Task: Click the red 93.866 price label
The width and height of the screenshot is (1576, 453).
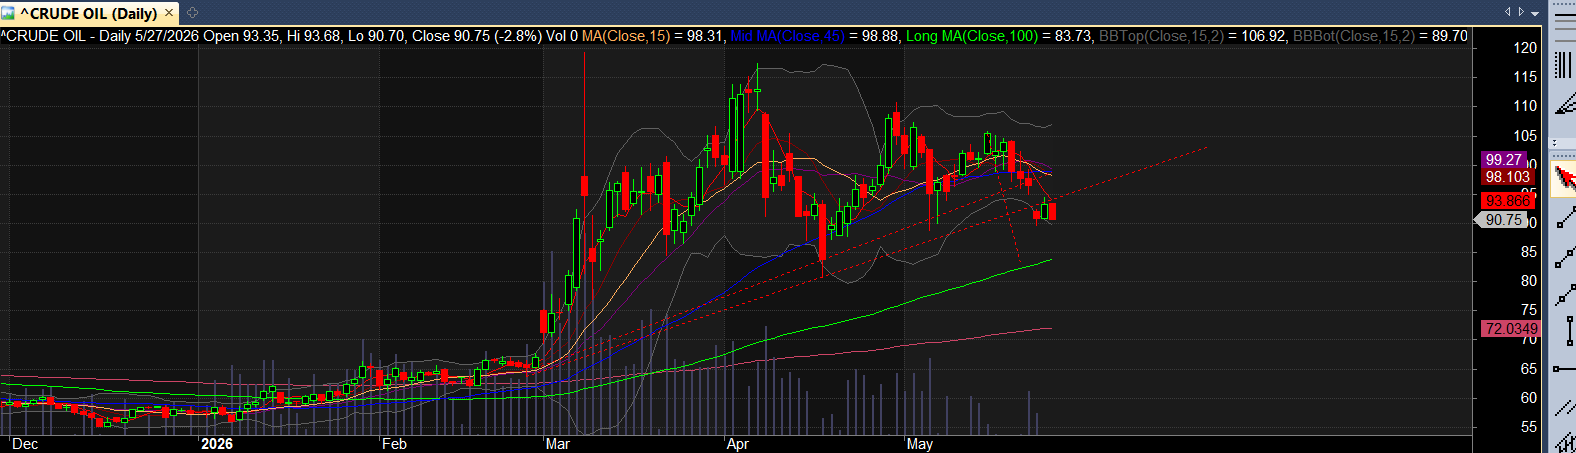Action: point(1507,201)
